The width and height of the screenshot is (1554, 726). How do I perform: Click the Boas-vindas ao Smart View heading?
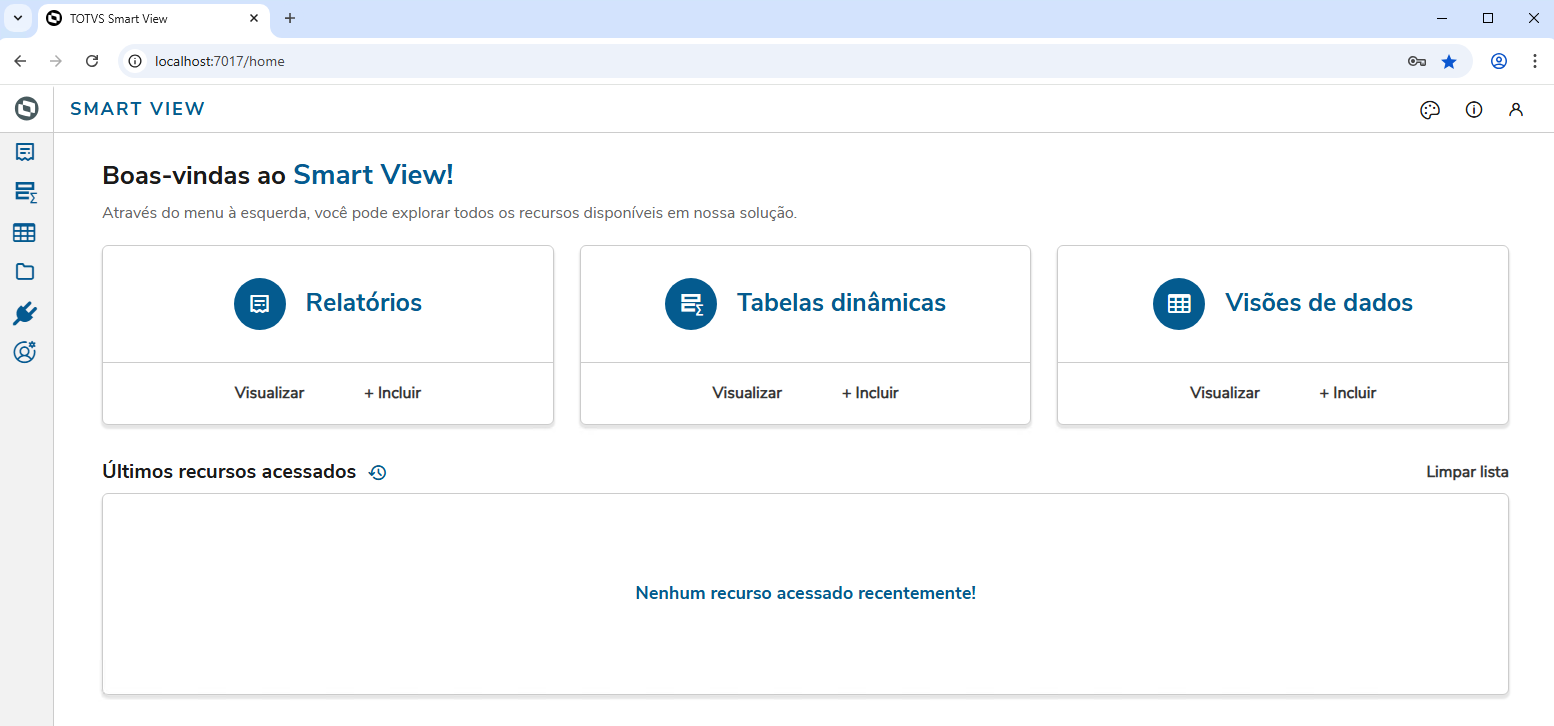point(278,175)
